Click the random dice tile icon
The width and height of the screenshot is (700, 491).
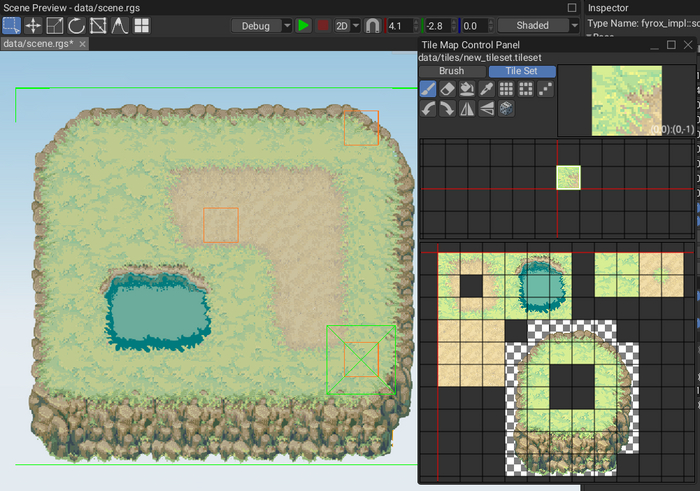(506, 109)
